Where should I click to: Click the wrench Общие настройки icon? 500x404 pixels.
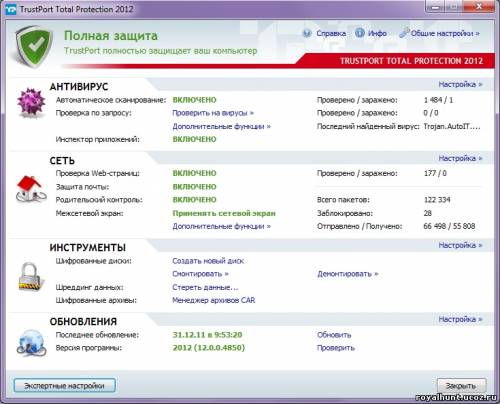point(404,33)
